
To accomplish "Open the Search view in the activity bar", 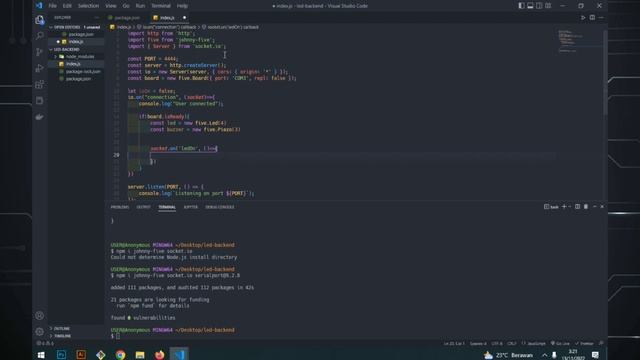I will click(40, 36).
